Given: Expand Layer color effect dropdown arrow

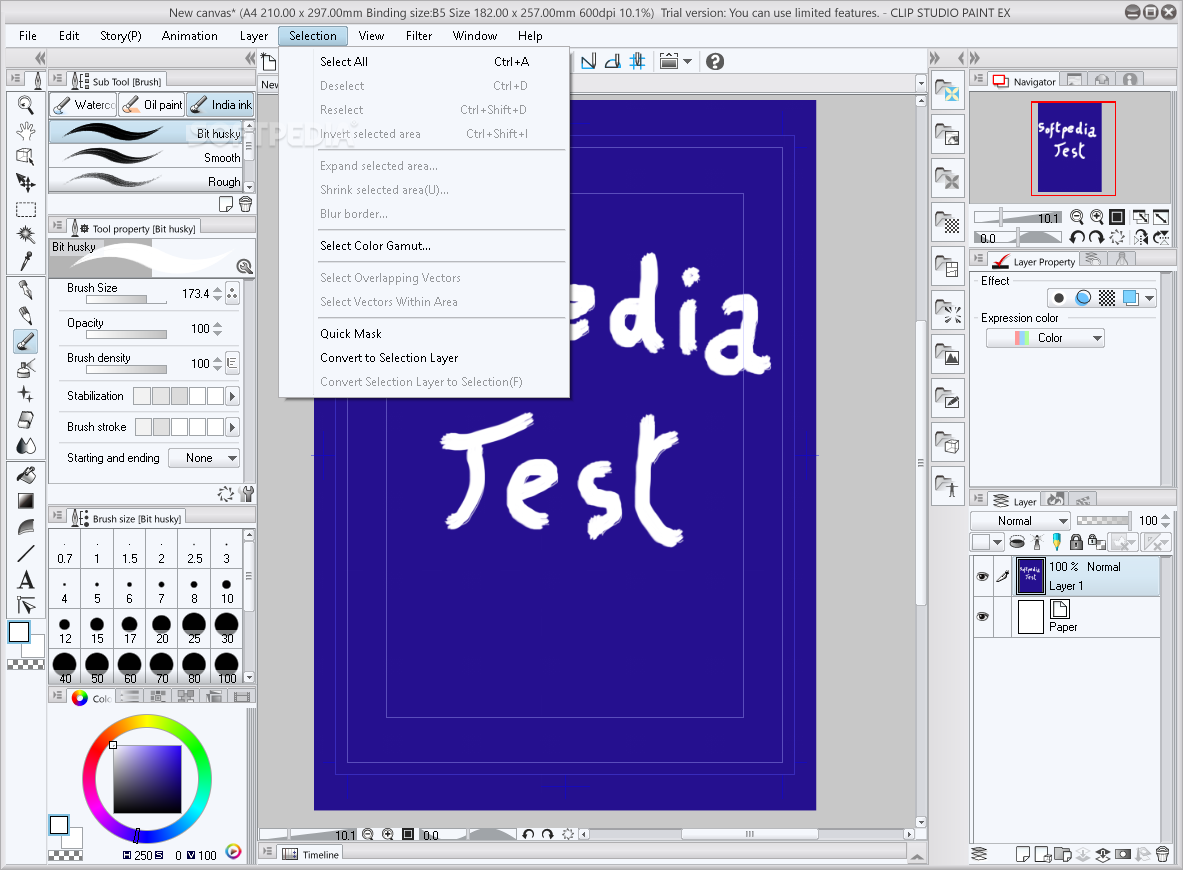Looking at the screenshot, I should click(1149, 298).
